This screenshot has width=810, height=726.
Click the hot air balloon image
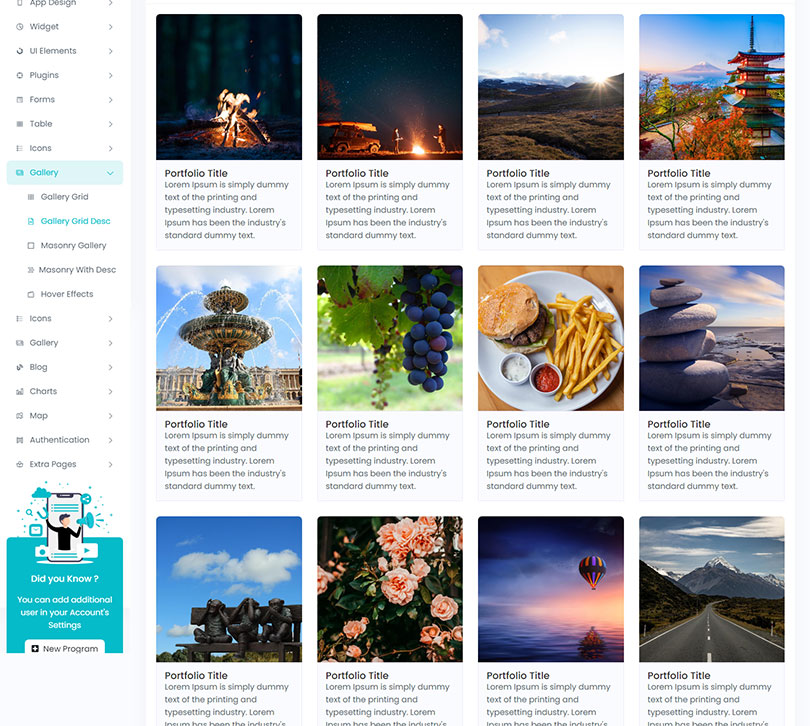coord(550,589)
